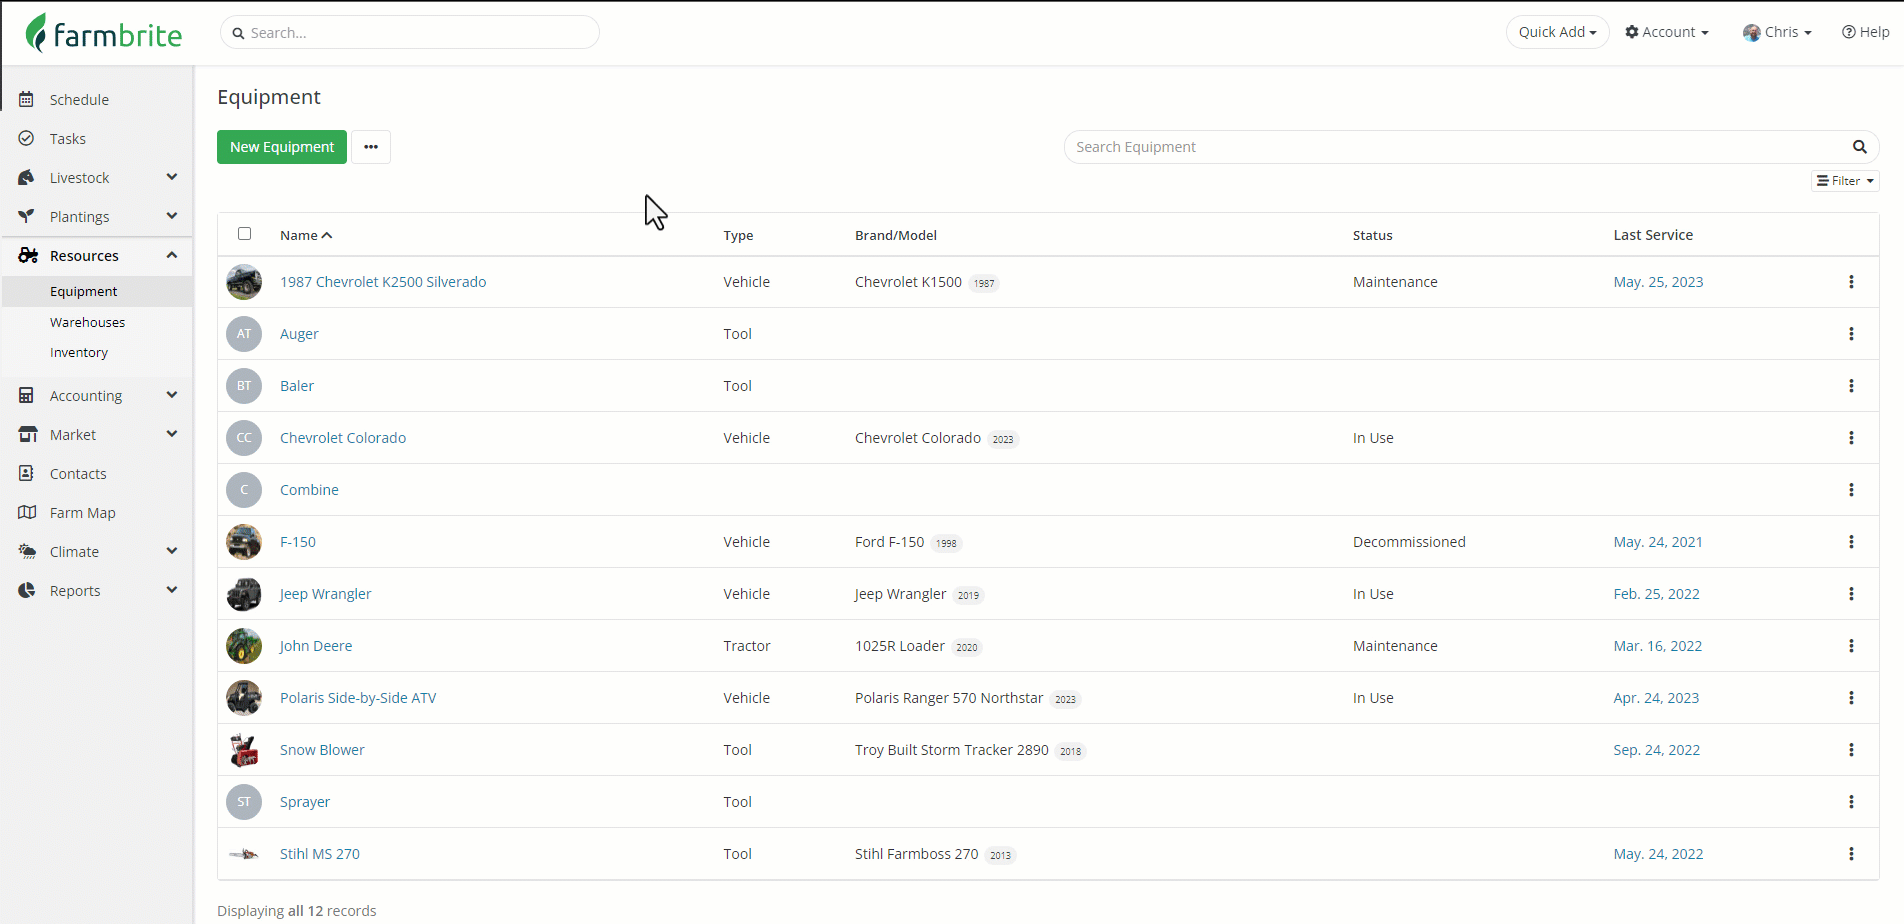Click the John Deere tractor thumbnail
The image size is (1904, 924).
pyautogui.click(x=244, y=646)
